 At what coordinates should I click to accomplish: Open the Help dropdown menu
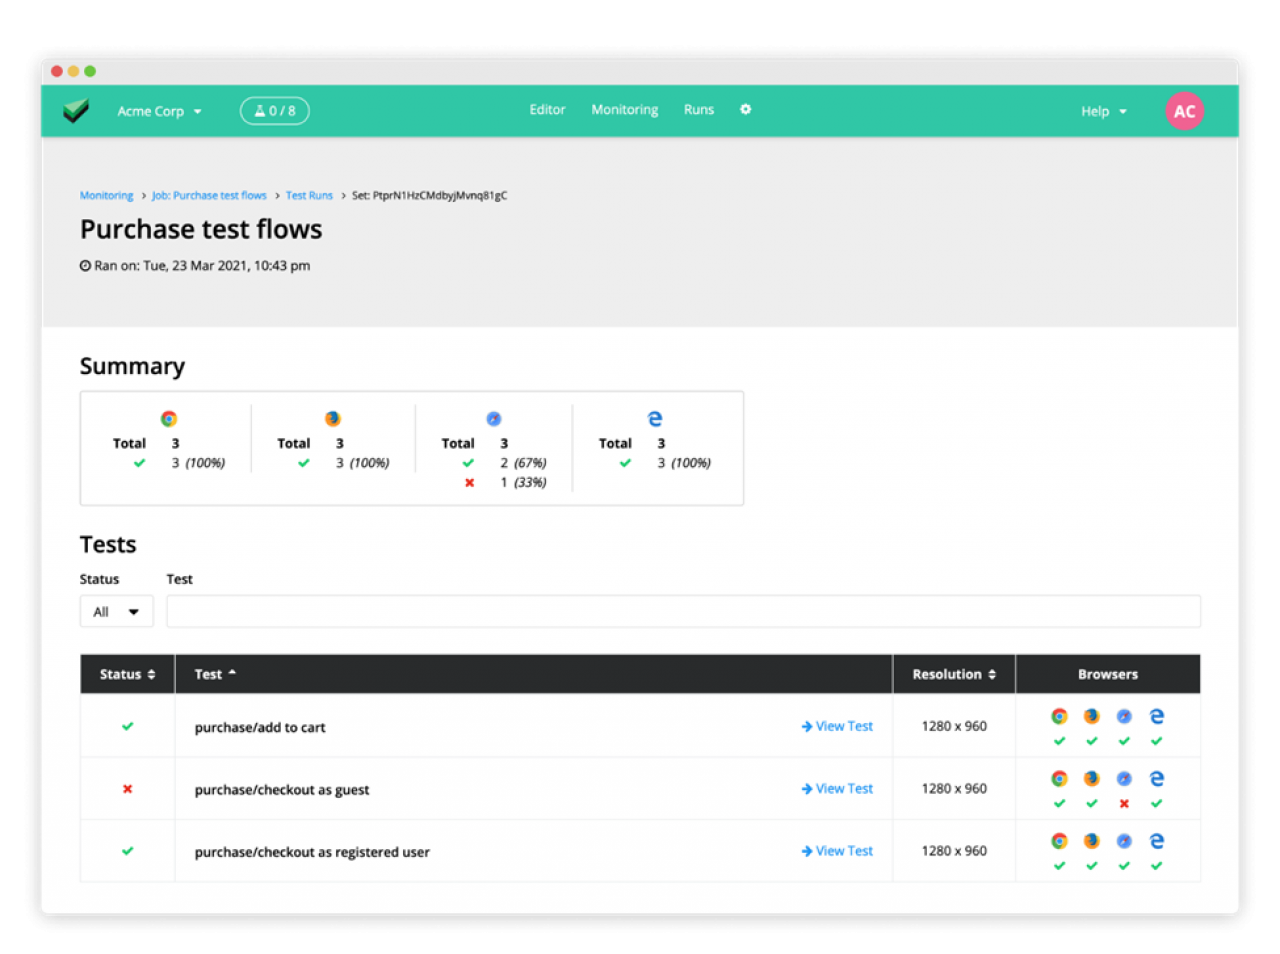1103,111
